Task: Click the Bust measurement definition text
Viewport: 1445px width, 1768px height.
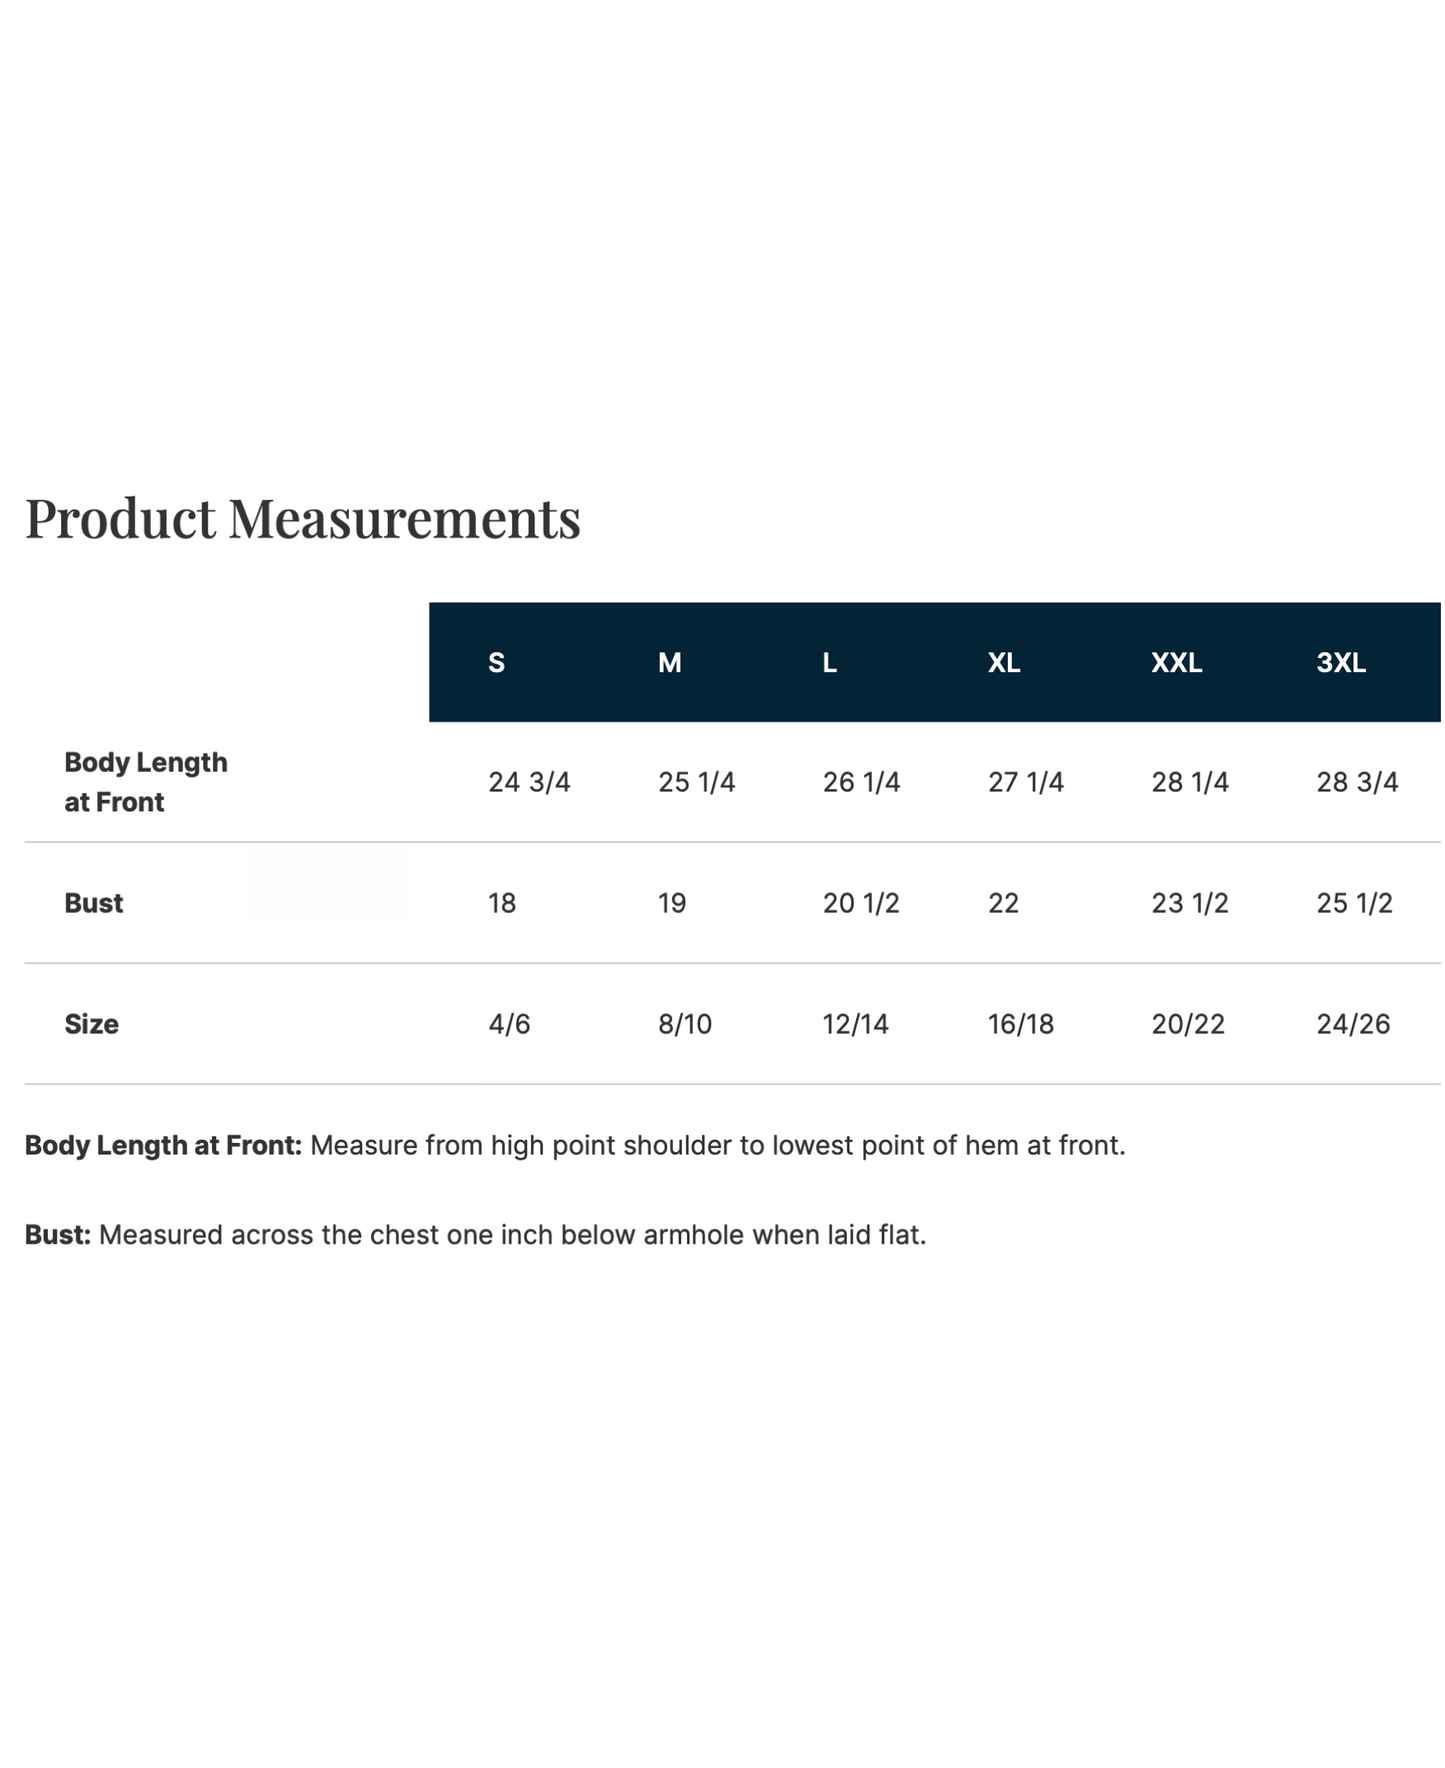Action: point(476,1236)
